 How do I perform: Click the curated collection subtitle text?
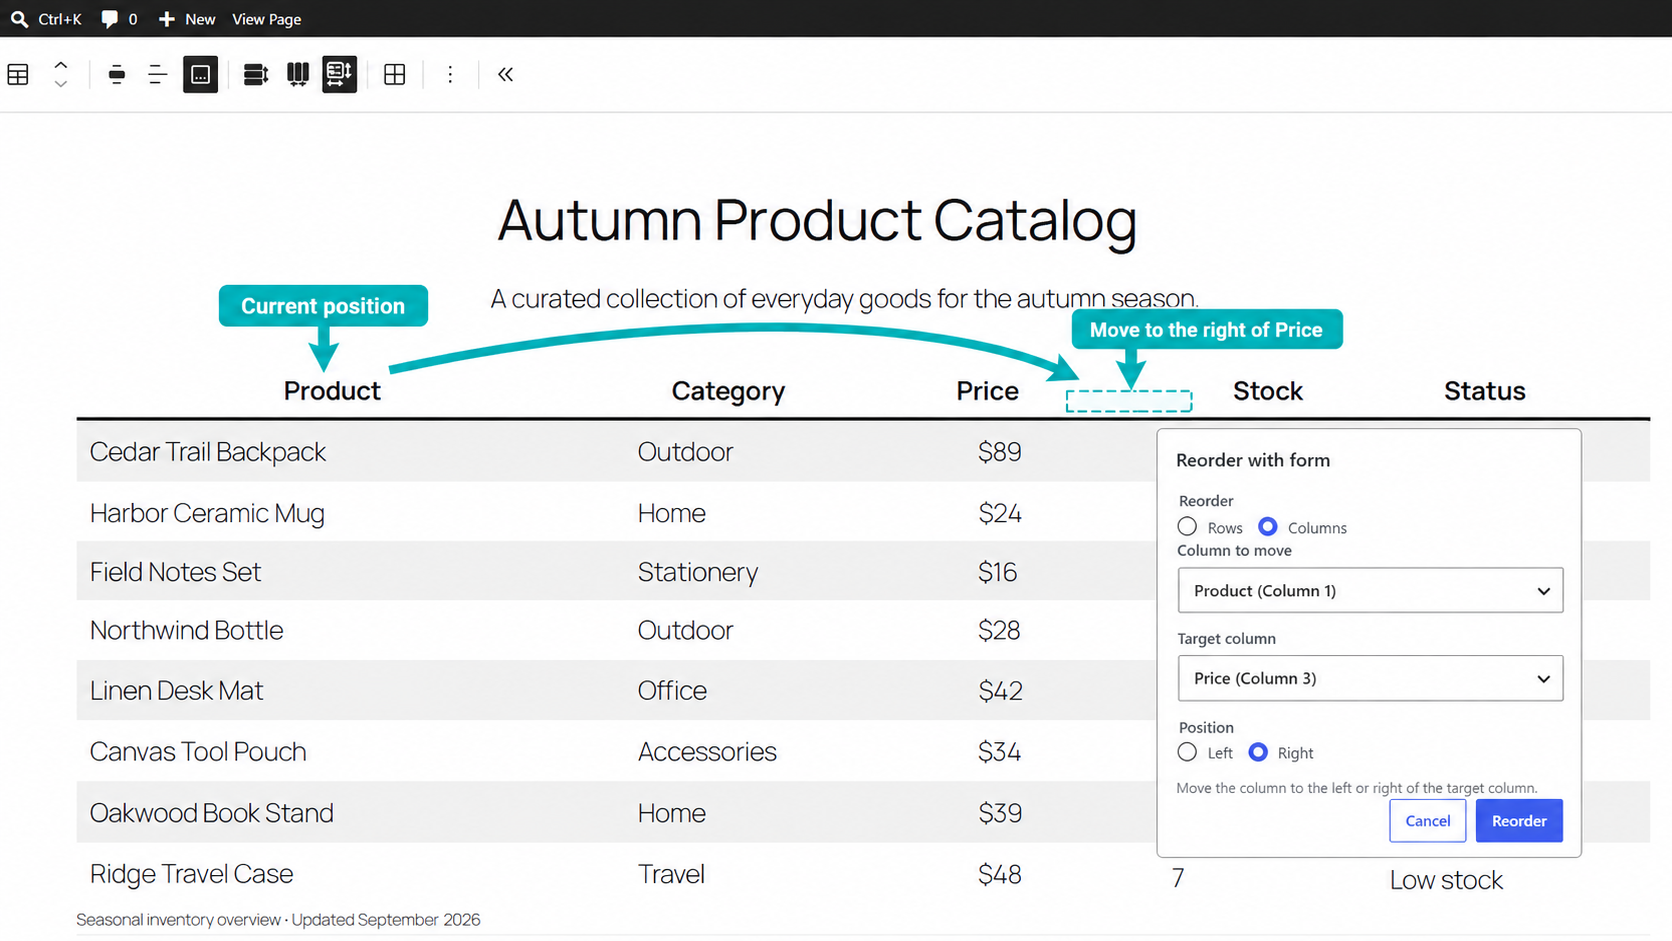[x=844, y=299]
